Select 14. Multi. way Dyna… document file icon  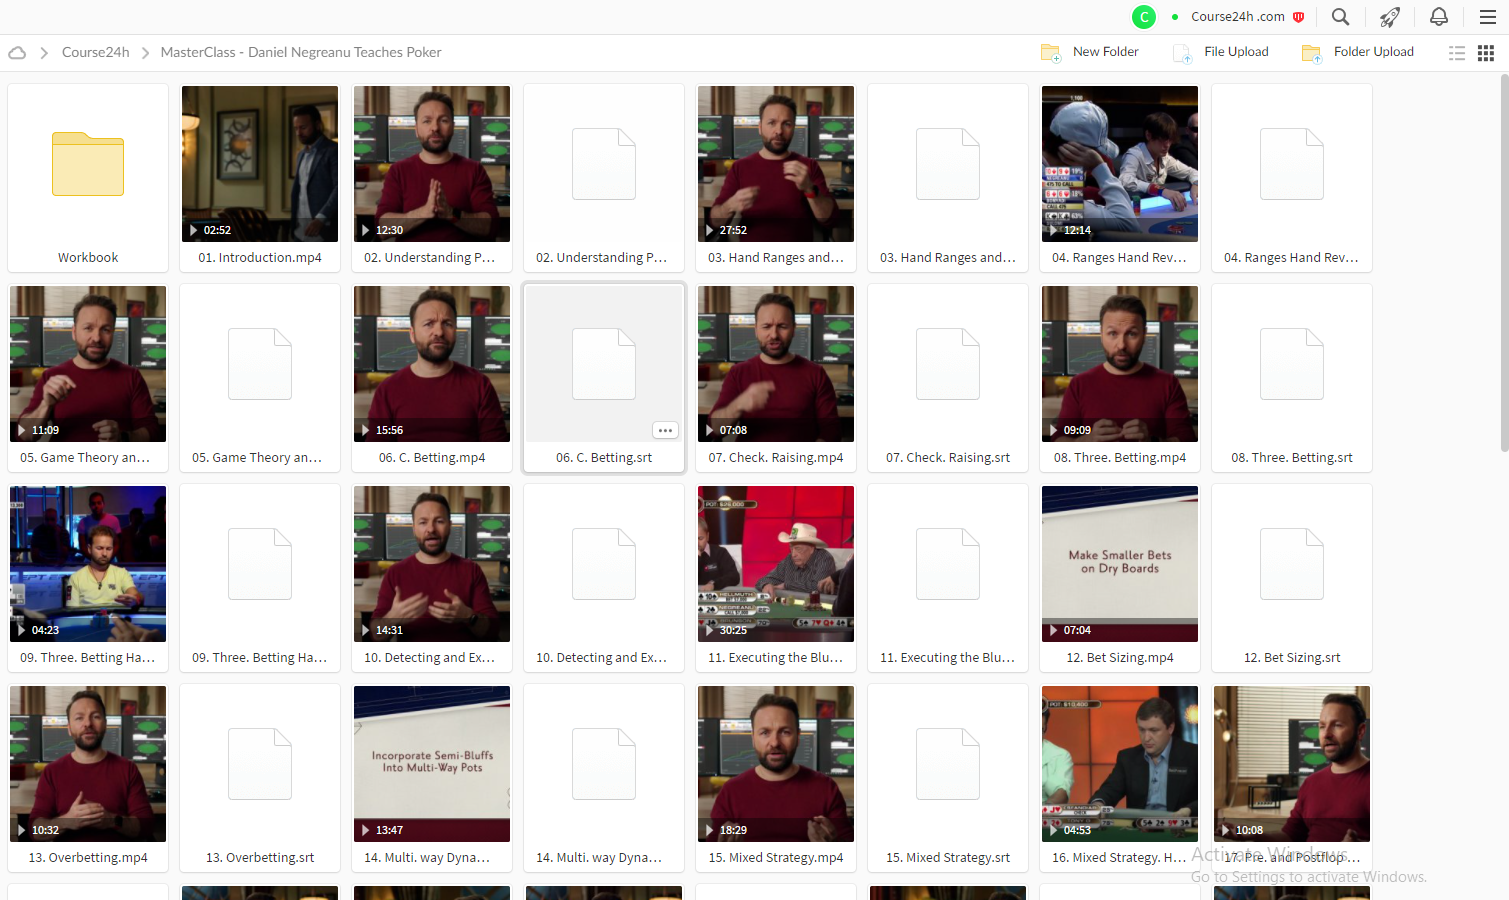(x=604, y=764)
